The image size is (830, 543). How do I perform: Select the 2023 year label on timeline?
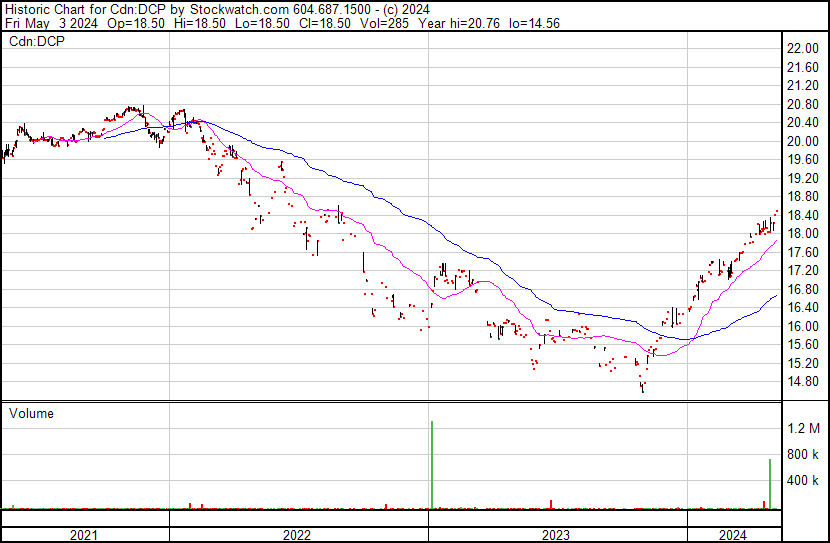click(556, 534)
